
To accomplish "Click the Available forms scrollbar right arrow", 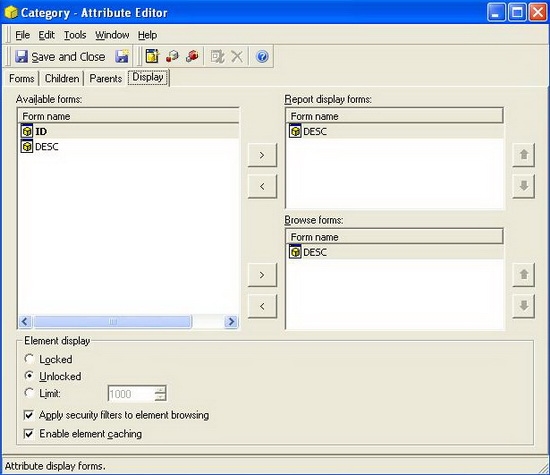I will pyautogui.click(x=231, y=321).
